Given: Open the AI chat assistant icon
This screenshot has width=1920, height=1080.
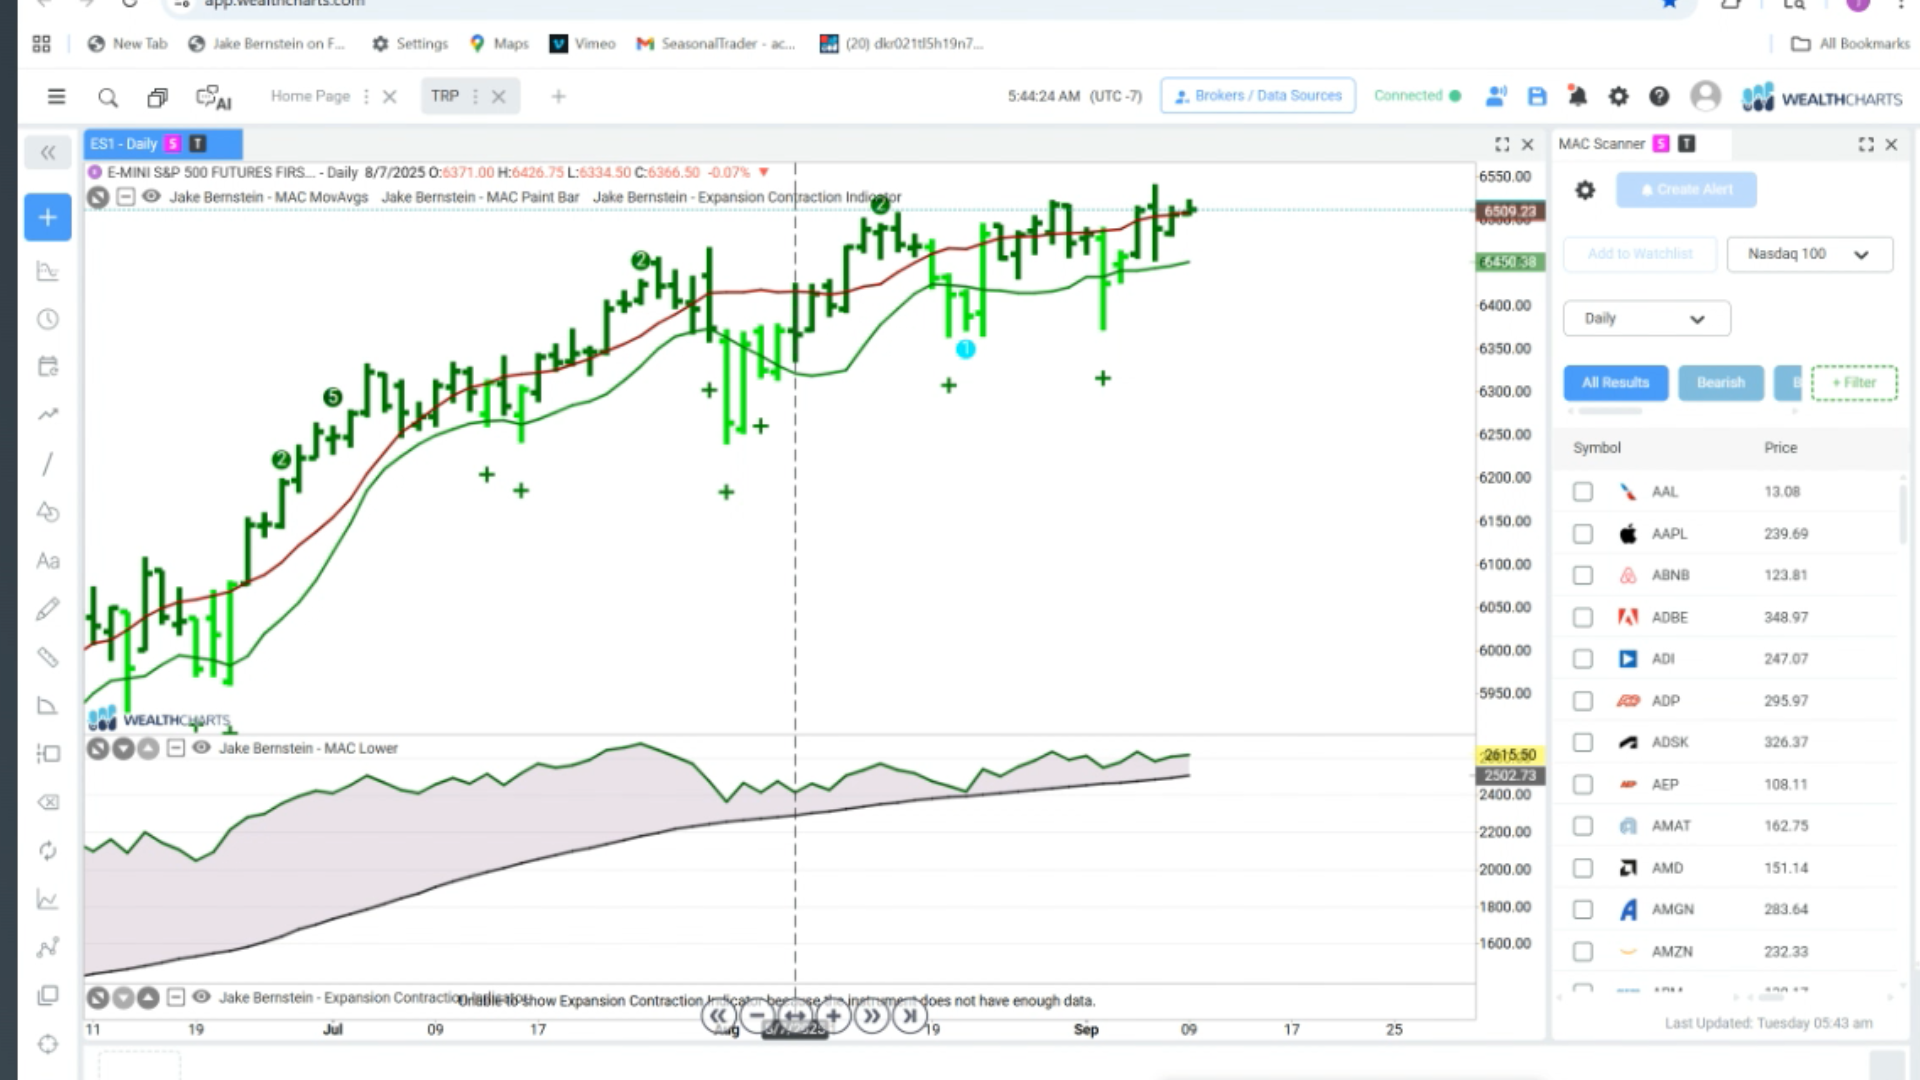Looking at the screenshot, I should pyautogui.click(x=213, y=97).
